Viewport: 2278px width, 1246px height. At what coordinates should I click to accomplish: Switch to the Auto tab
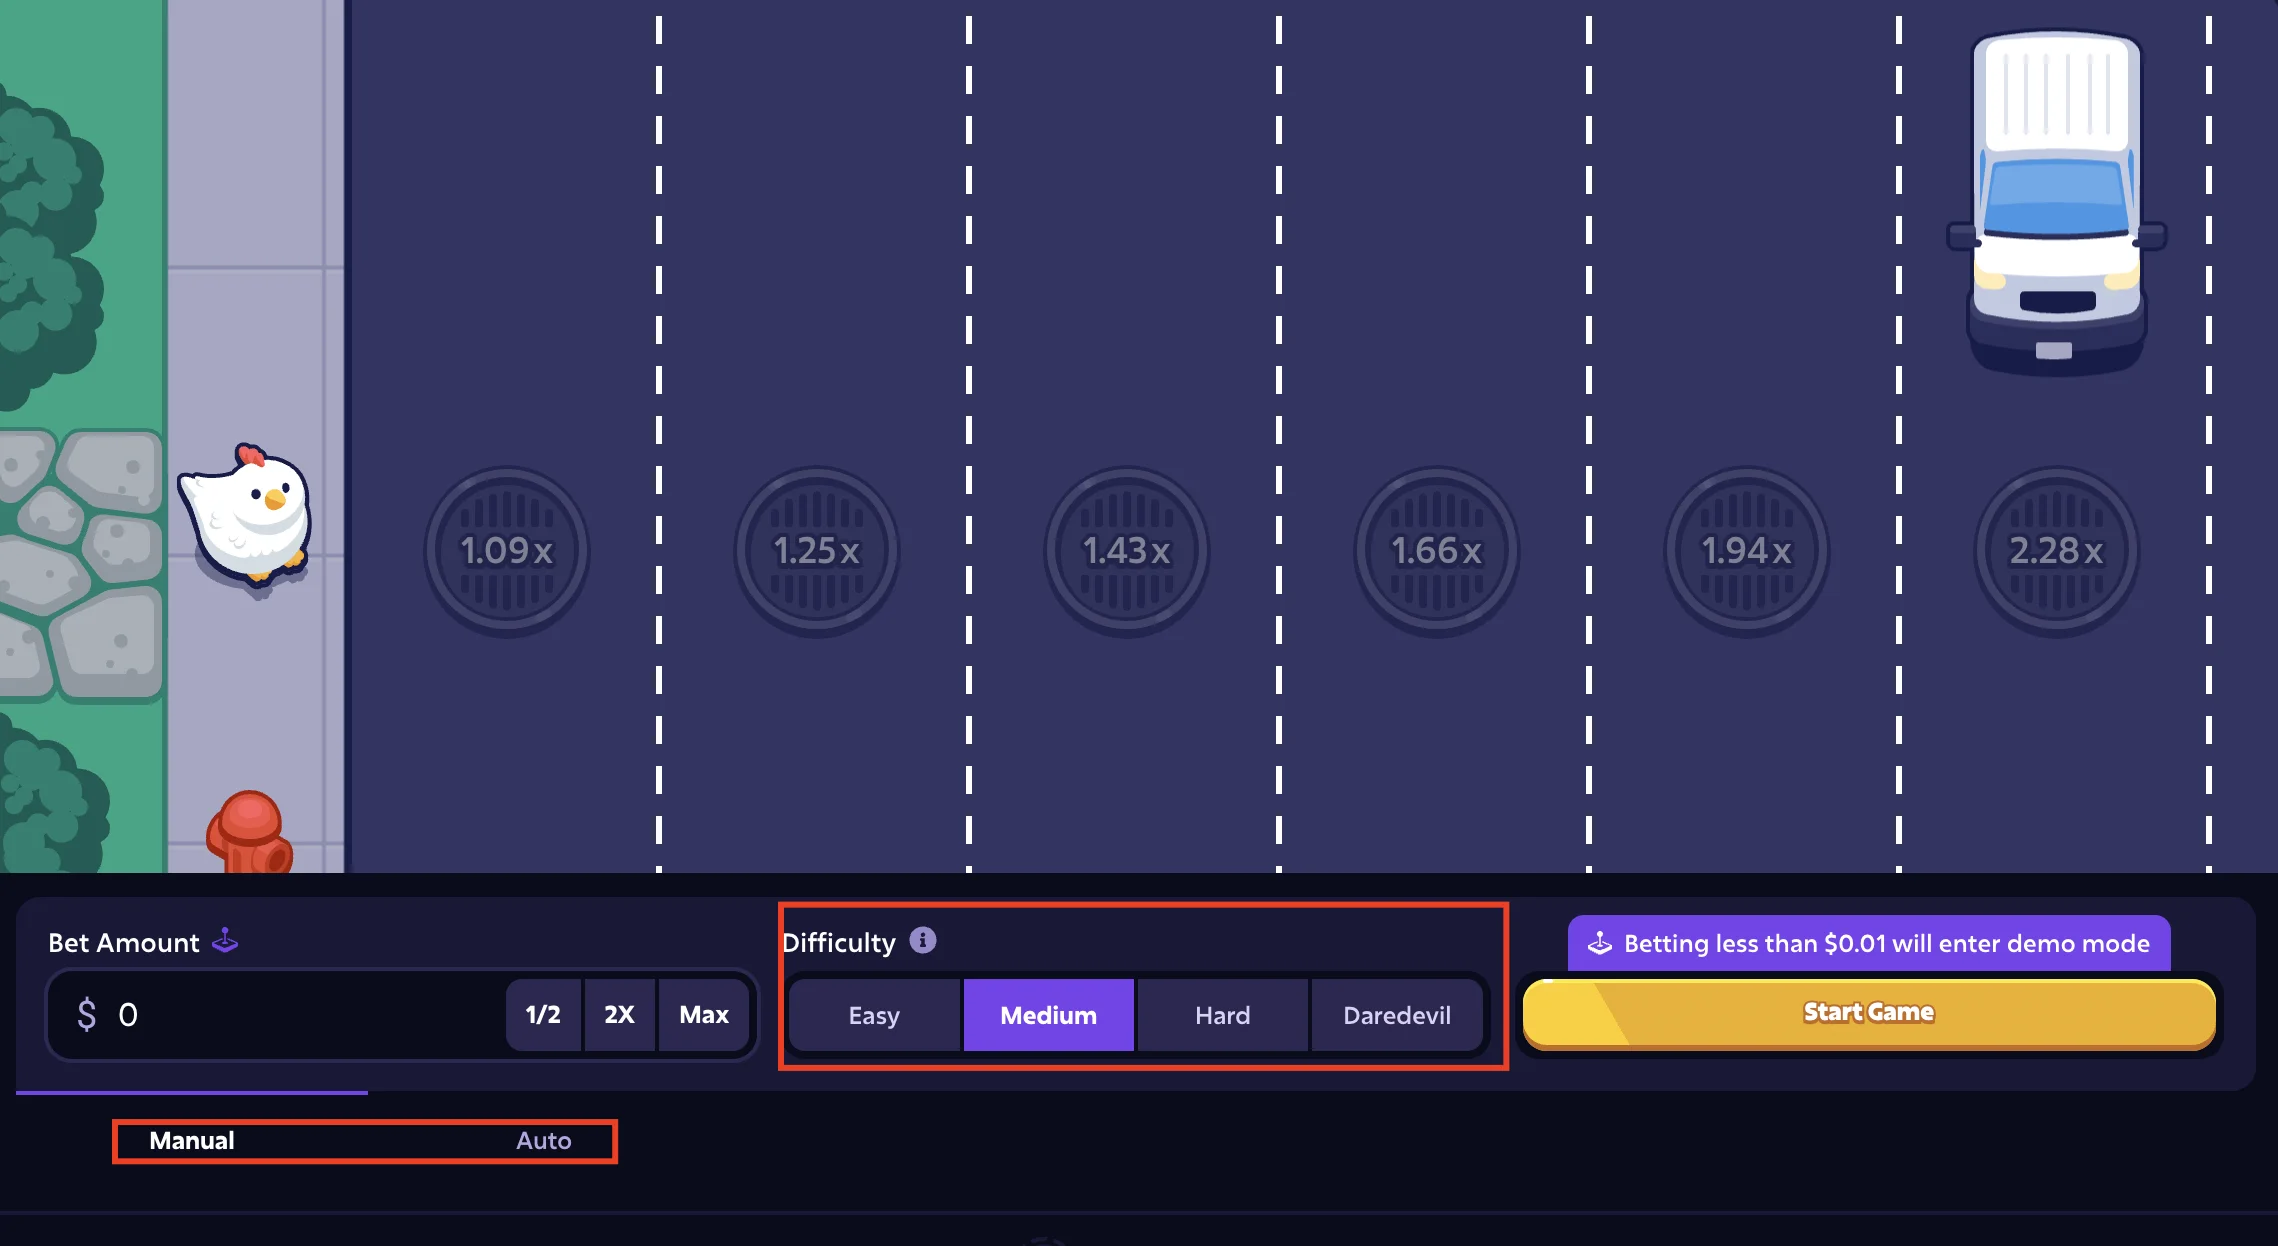543,1141
